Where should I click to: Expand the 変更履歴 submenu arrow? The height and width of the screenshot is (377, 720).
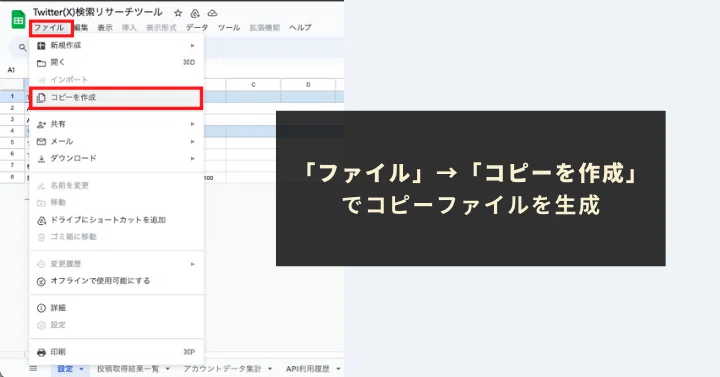(x=192, y=264)
